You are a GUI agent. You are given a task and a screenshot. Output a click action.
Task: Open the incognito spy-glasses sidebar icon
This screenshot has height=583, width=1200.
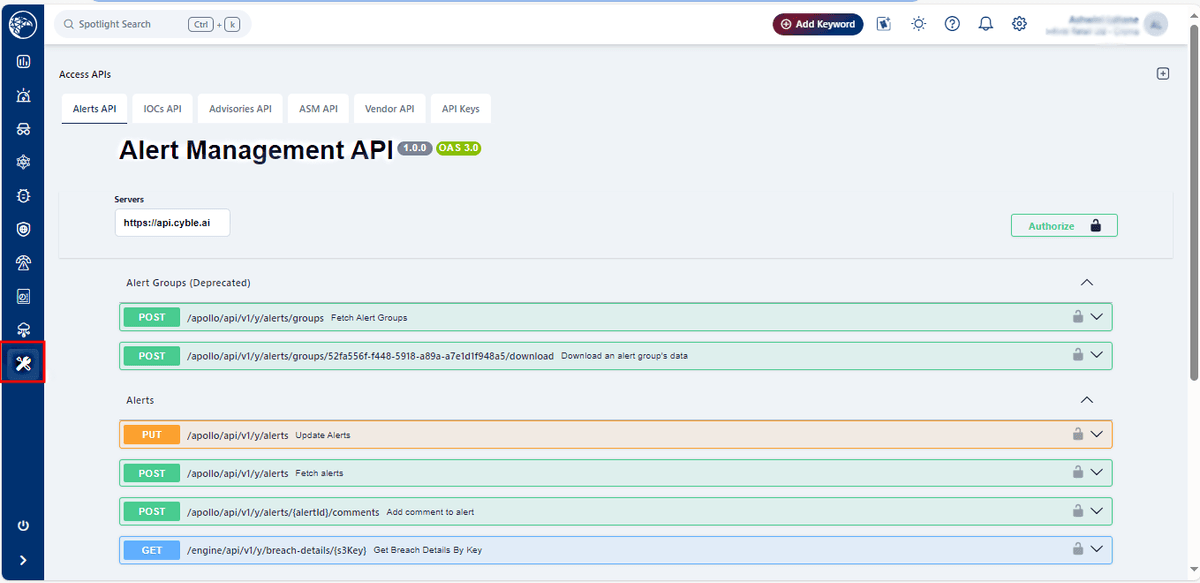coord(23,129)
